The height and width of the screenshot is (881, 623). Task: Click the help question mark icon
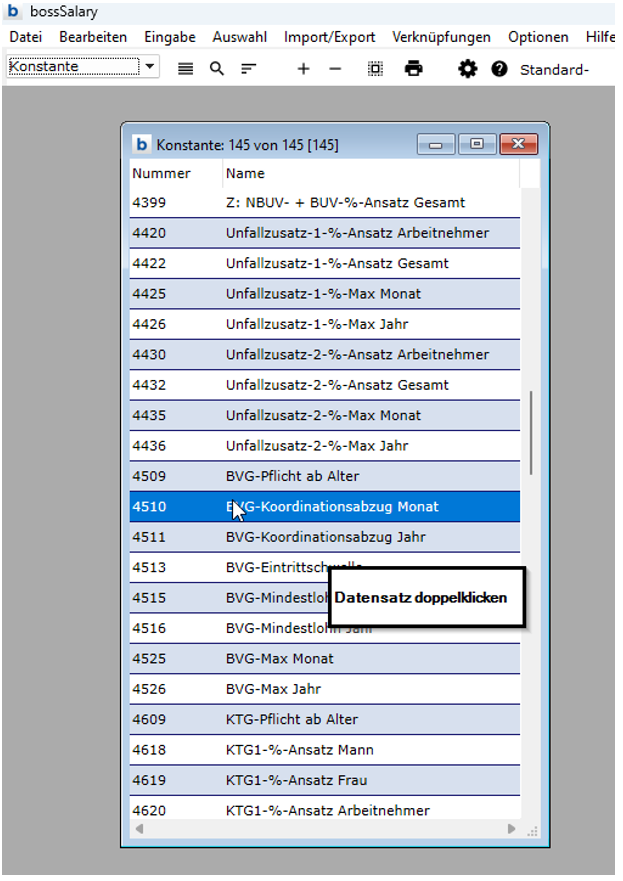[499, 69]
